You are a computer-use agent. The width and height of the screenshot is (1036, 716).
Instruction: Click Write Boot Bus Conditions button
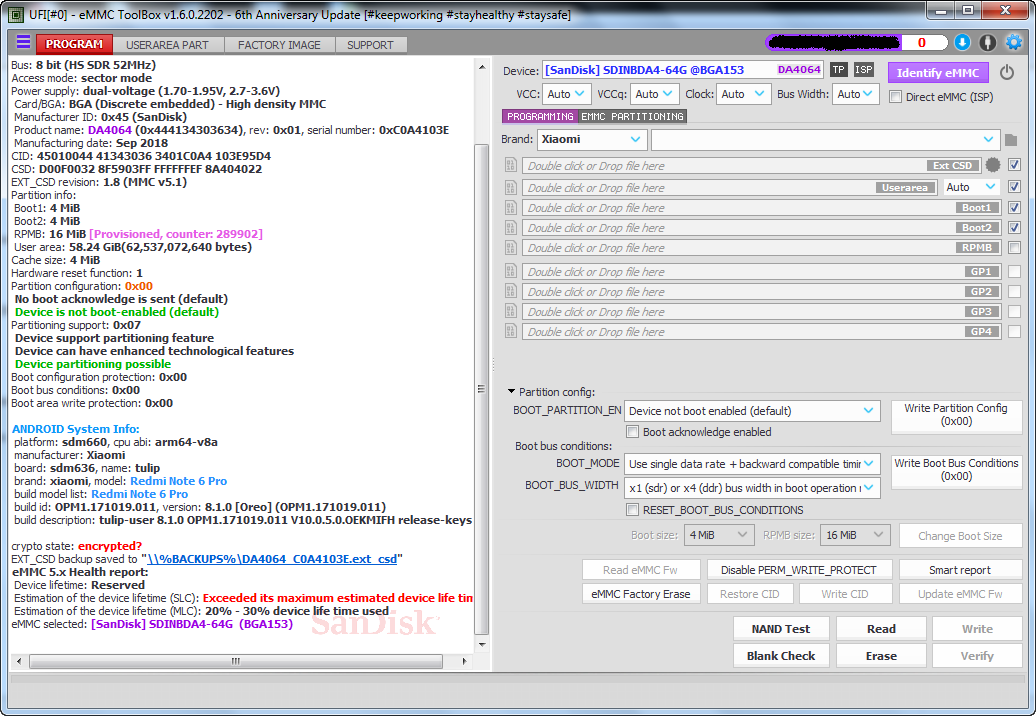[x=956, y=470]
